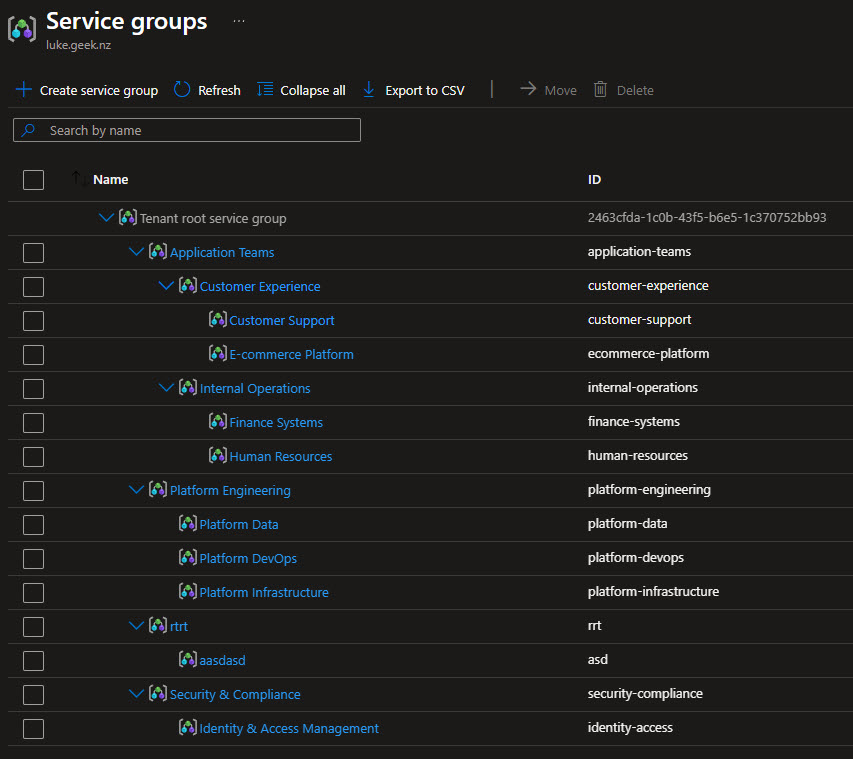Check the Security & Compliance row checkbox
853x759 pixels.
pos(33,695)
